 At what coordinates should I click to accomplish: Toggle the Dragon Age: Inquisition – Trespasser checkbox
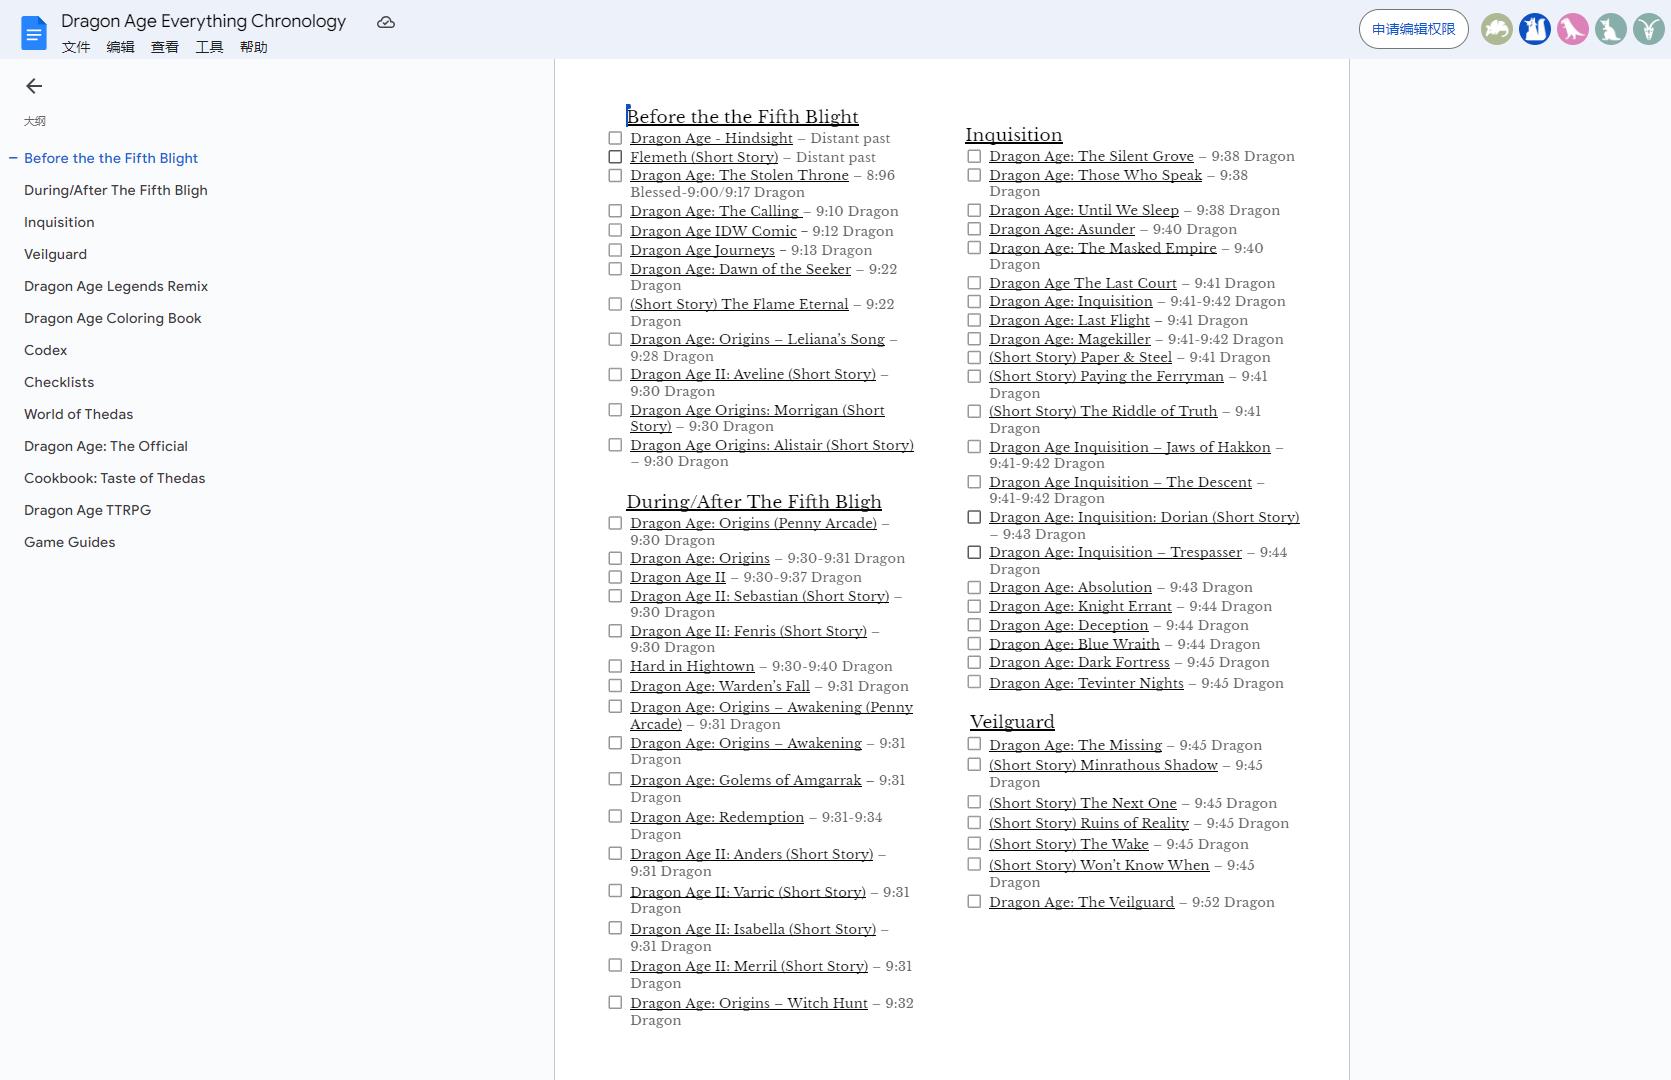pos(974,552)
